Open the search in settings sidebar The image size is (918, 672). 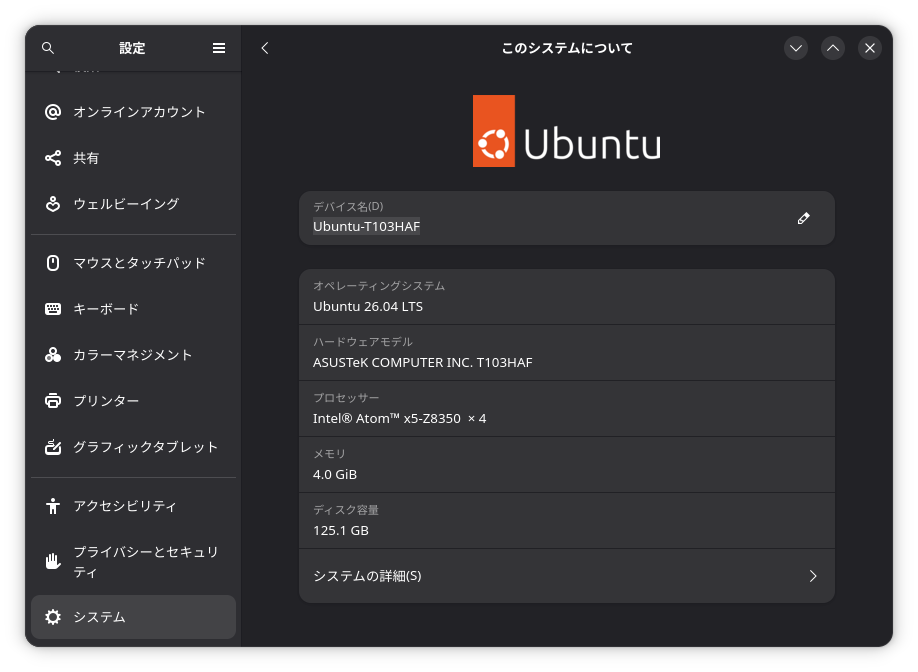point(48,48)
